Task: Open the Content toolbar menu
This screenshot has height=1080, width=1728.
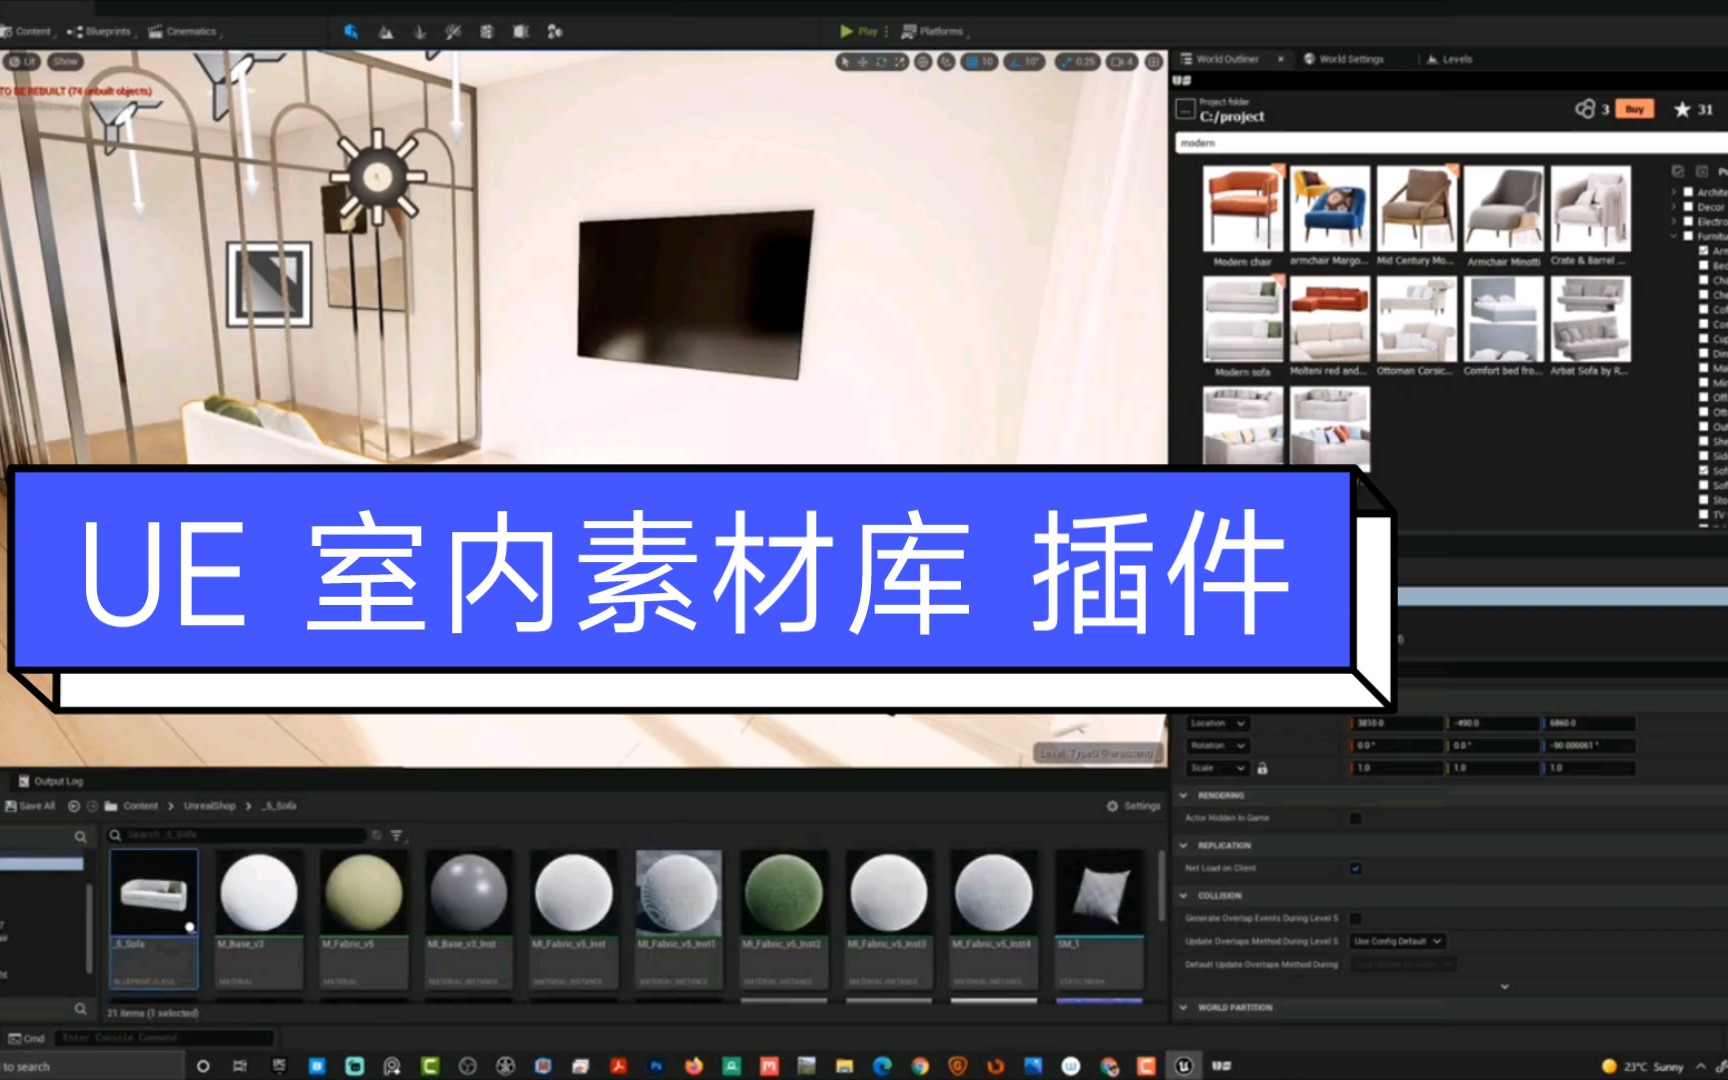Action: coord(27,31)
